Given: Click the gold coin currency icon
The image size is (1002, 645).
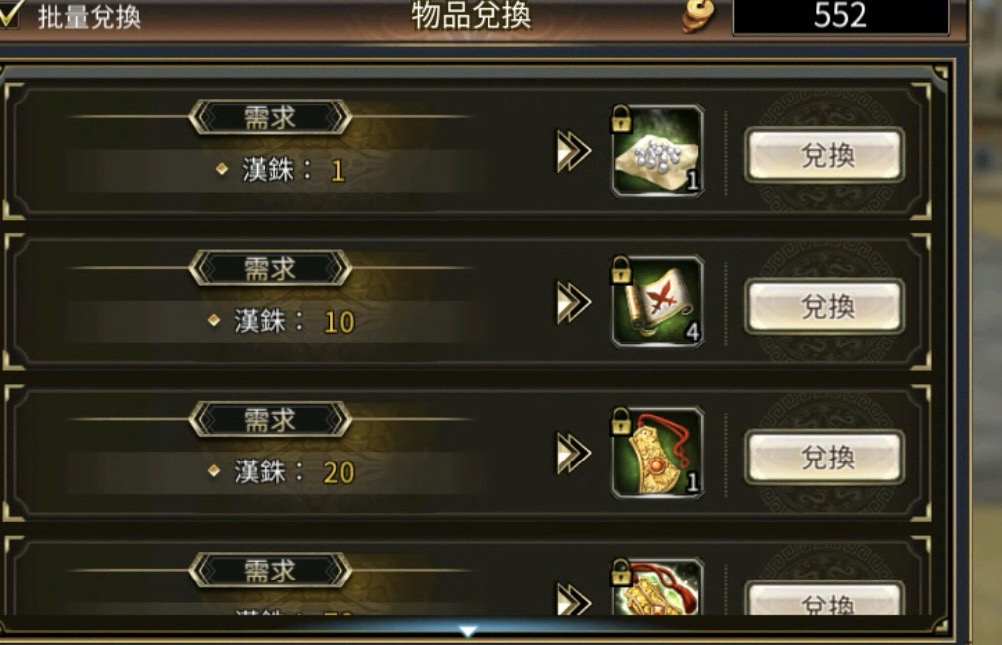Looking at the screenshot, I should pos(698,15).
